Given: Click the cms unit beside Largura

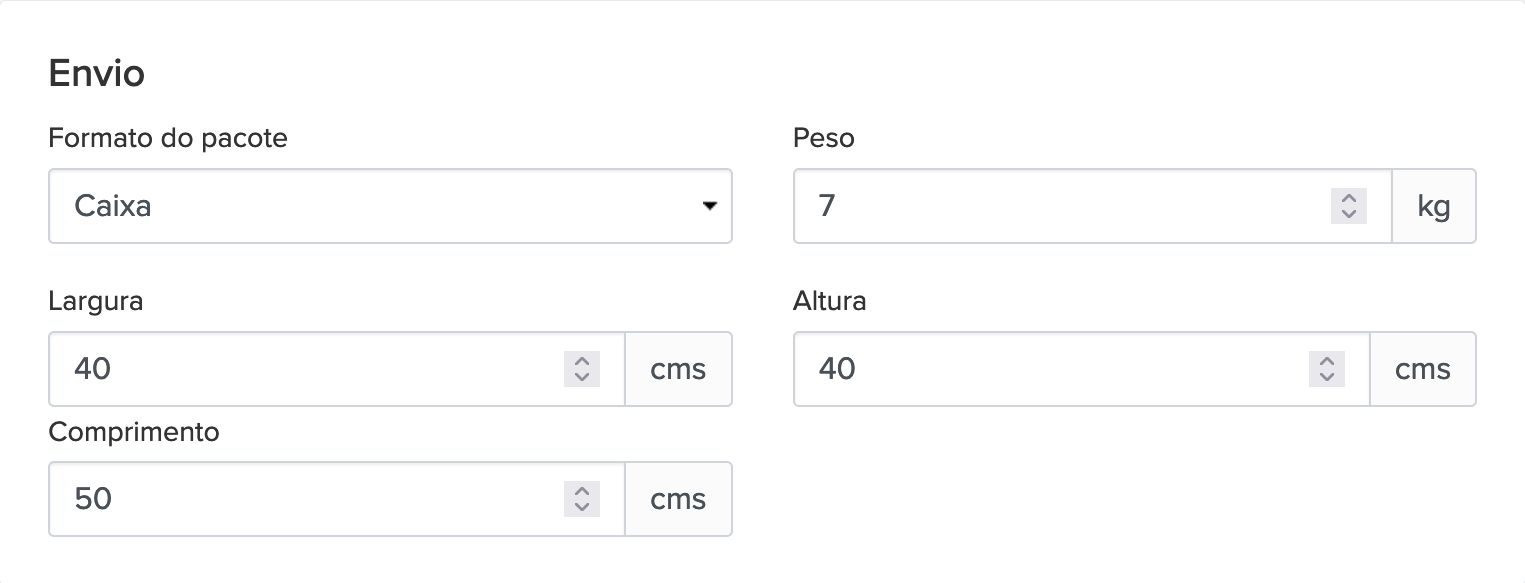Looking at the screenshot, I should point(678,369).
